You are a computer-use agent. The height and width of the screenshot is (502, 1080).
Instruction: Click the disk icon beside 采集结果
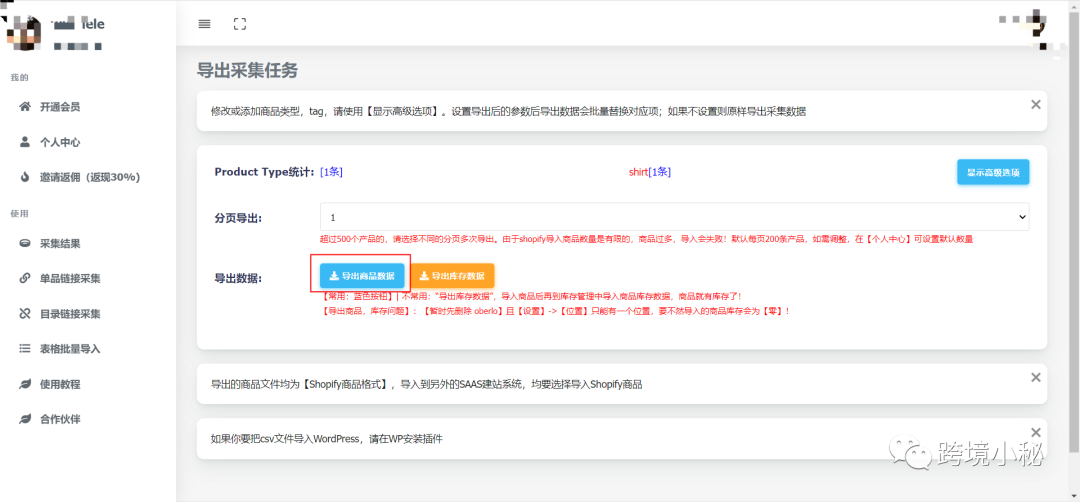(25, 243)
